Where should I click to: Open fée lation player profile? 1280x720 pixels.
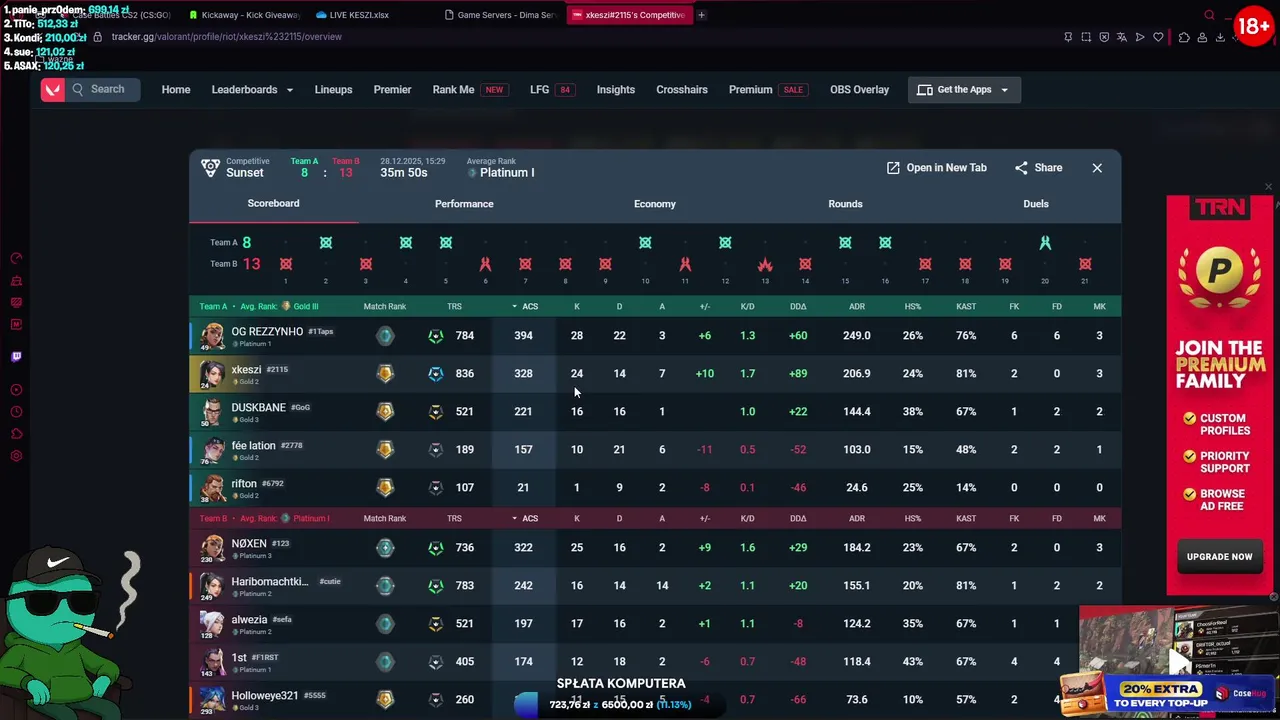(x=253, y=445)
